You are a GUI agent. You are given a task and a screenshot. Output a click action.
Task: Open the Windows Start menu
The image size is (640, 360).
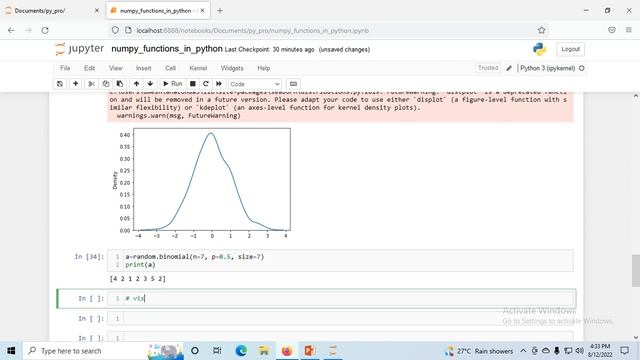[x=11, y=351]
